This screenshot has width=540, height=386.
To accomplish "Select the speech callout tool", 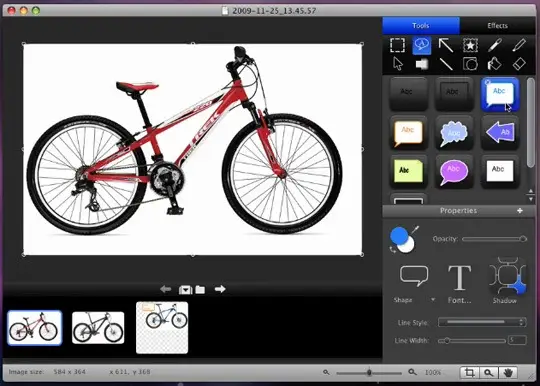I will (422, 45).
